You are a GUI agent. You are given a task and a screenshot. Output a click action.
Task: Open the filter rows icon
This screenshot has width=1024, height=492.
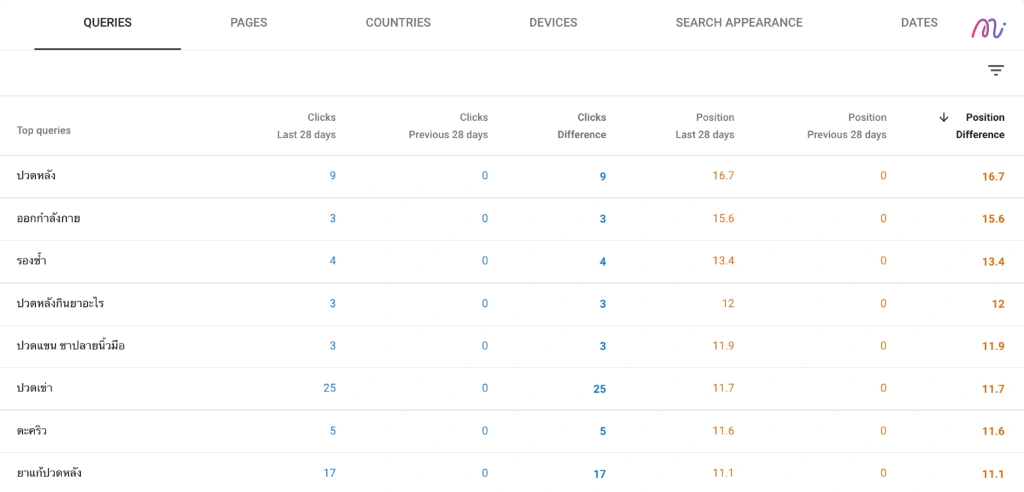pyautogui.click(x=995, y=71)
